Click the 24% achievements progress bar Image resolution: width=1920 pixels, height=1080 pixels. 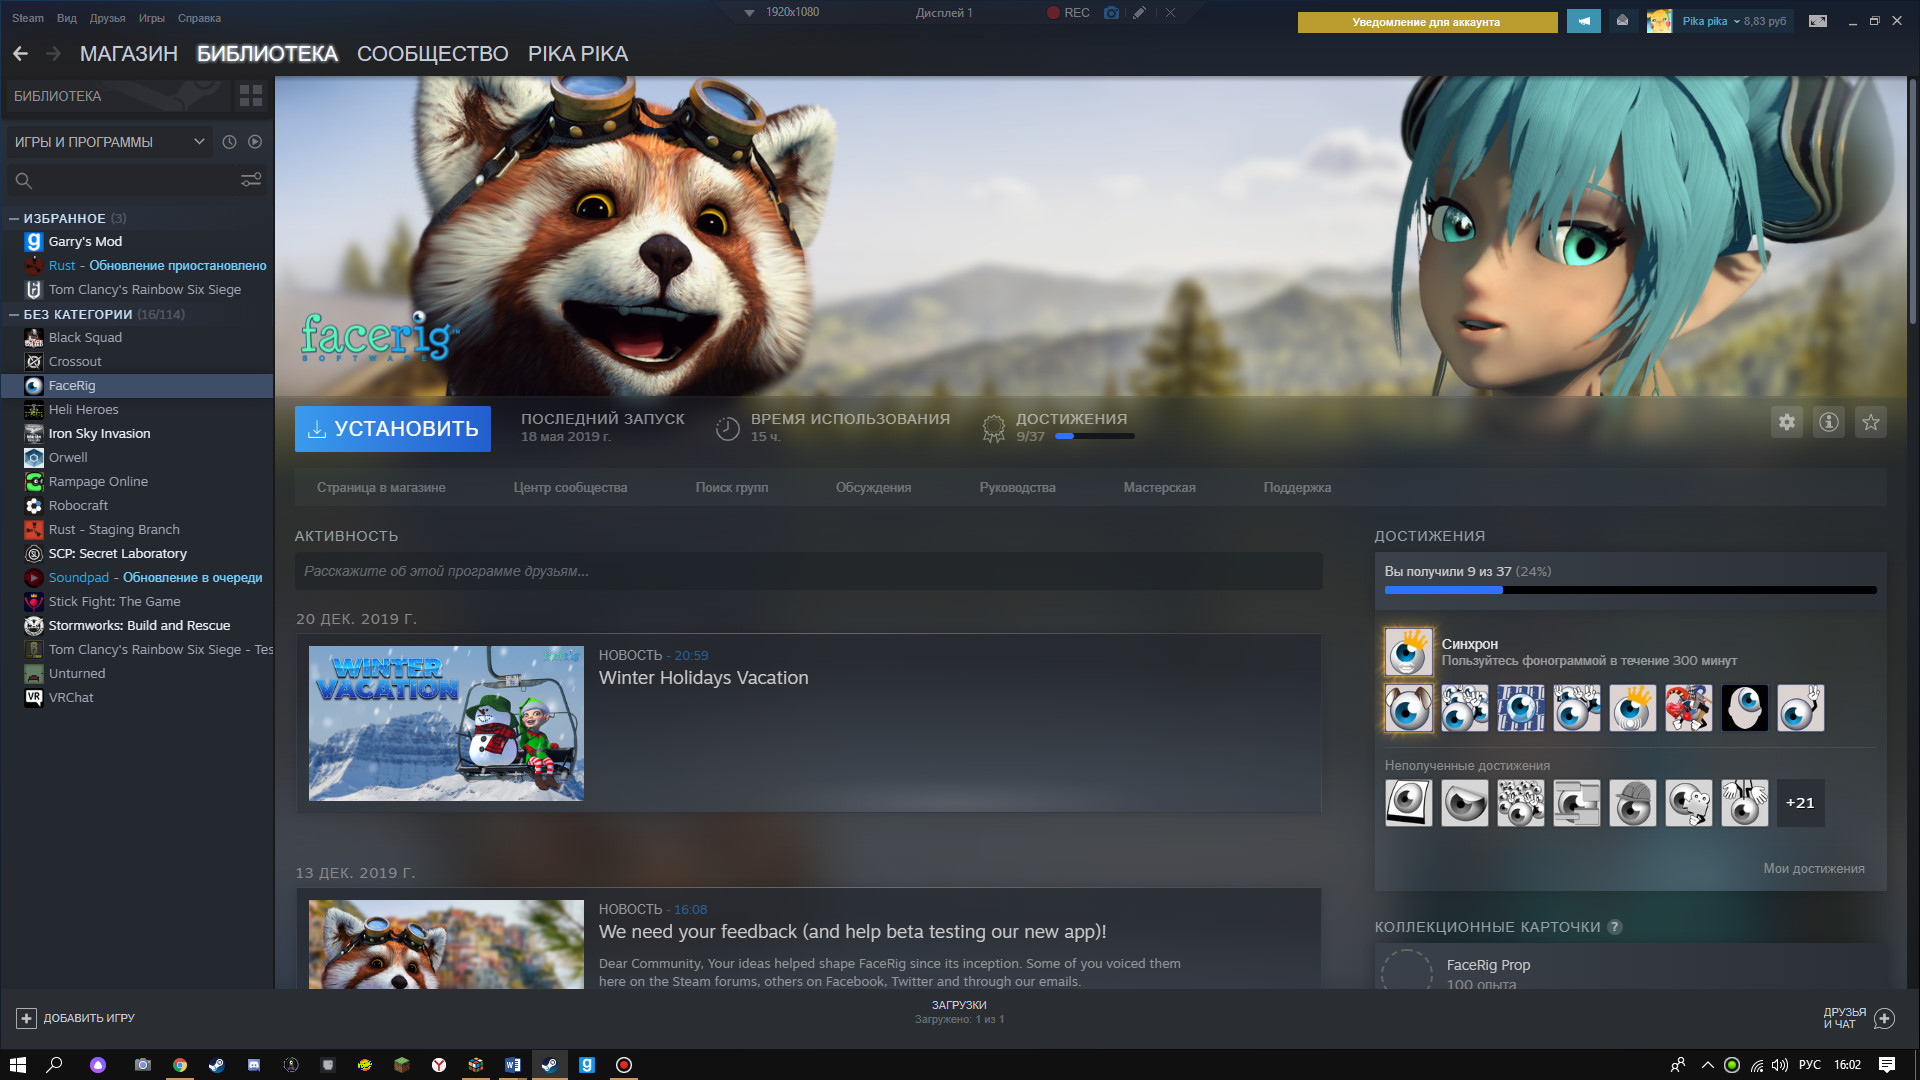pyautogui.click(x=1630, y=591)
